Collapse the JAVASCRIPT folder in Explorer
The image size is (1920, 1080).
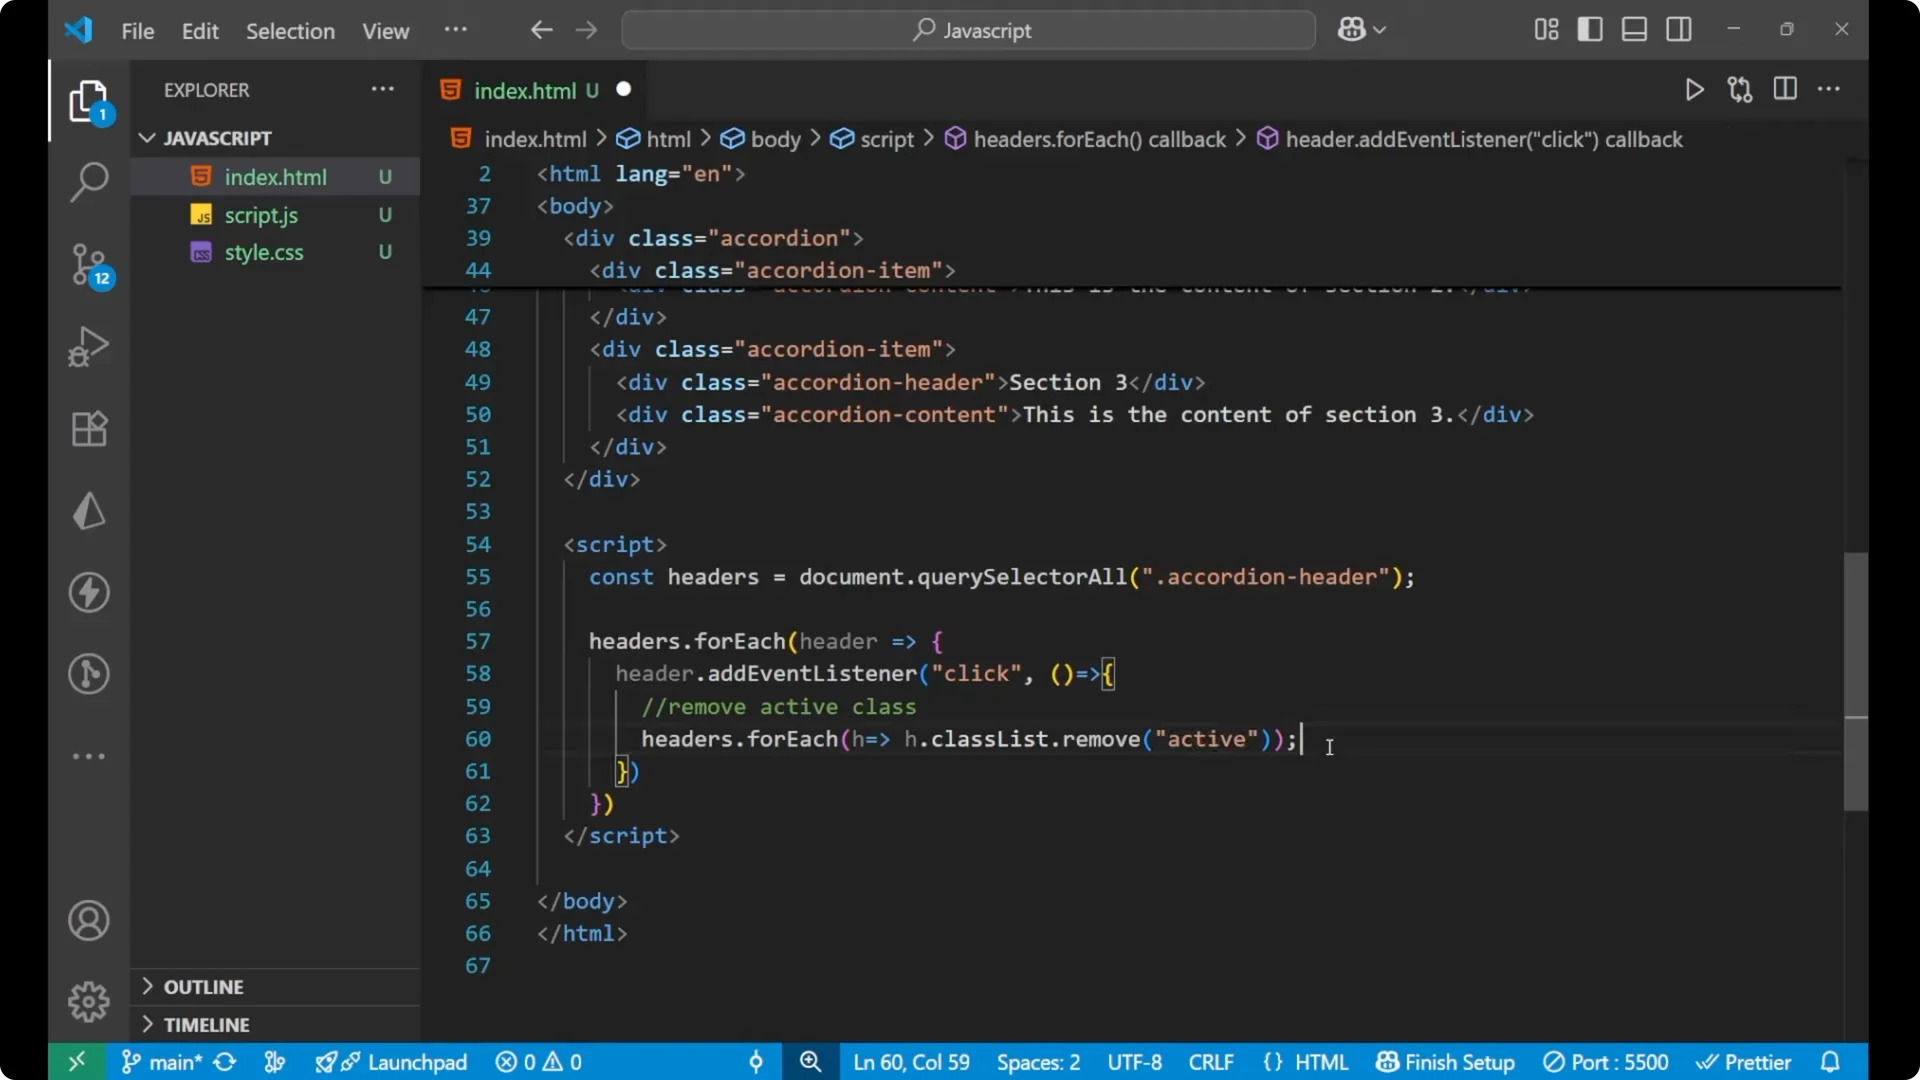coord(147,138)
